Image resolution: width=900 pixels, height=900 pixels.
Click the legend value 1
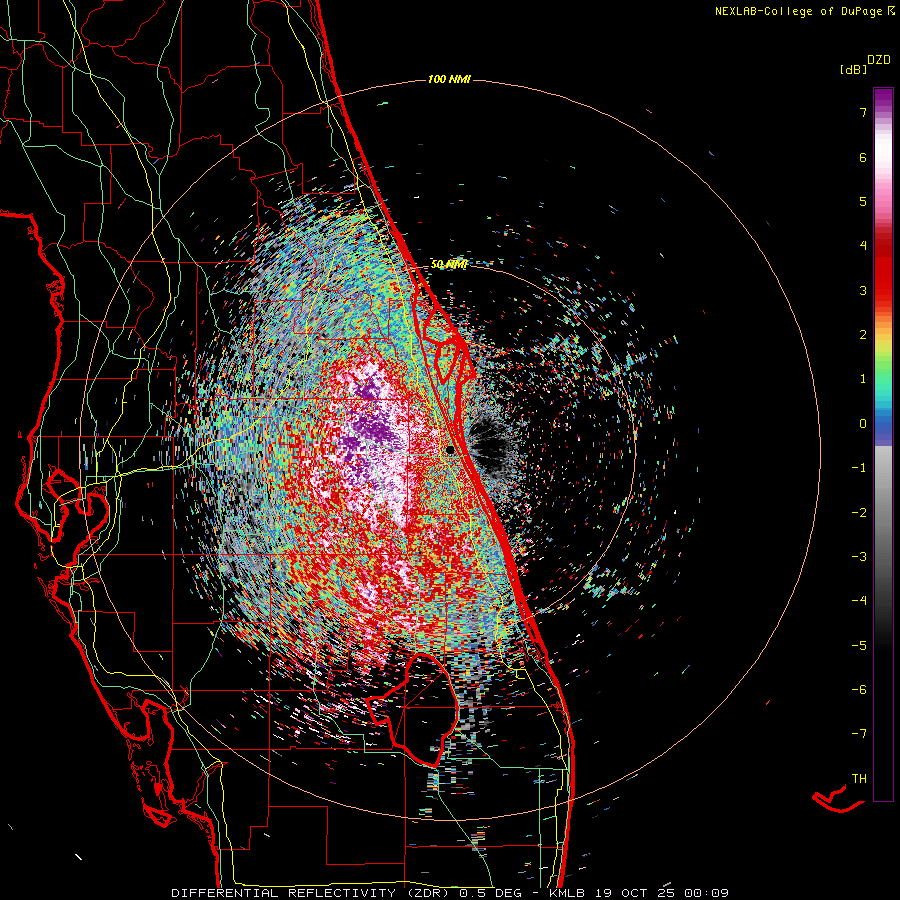click(x=863, y=379)
